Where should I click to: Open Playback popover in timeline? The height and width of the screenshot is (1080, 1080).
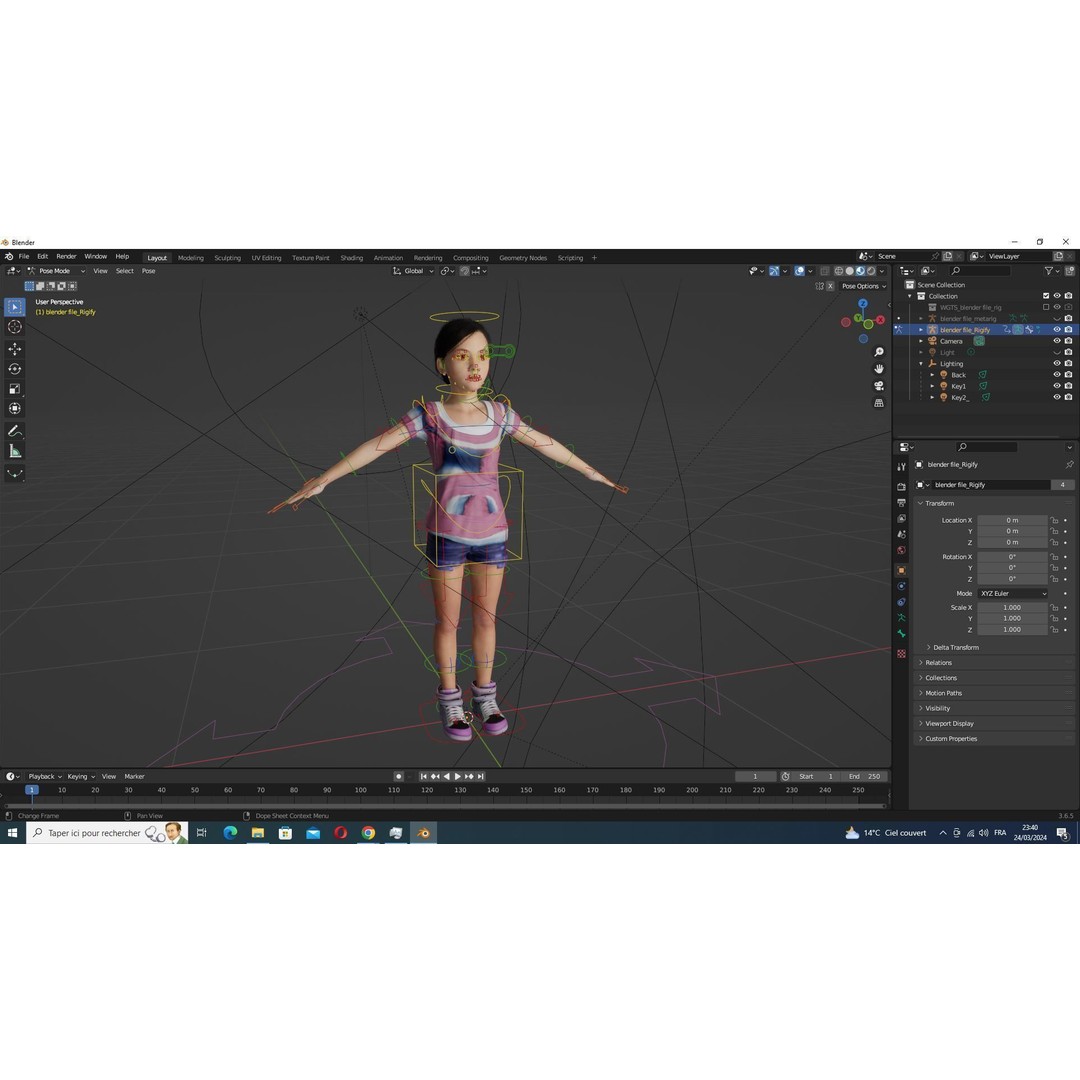click(45, 777)
